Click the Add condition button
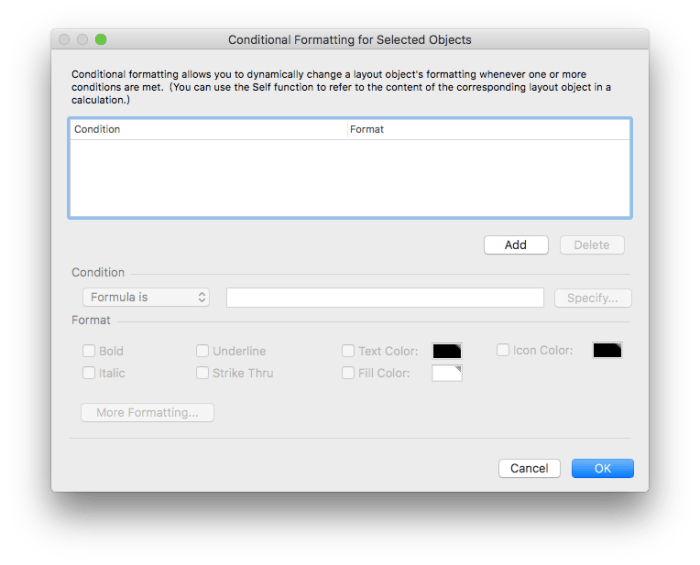The height and width of the screenshot is (565, 700). [x=515, y=245]
